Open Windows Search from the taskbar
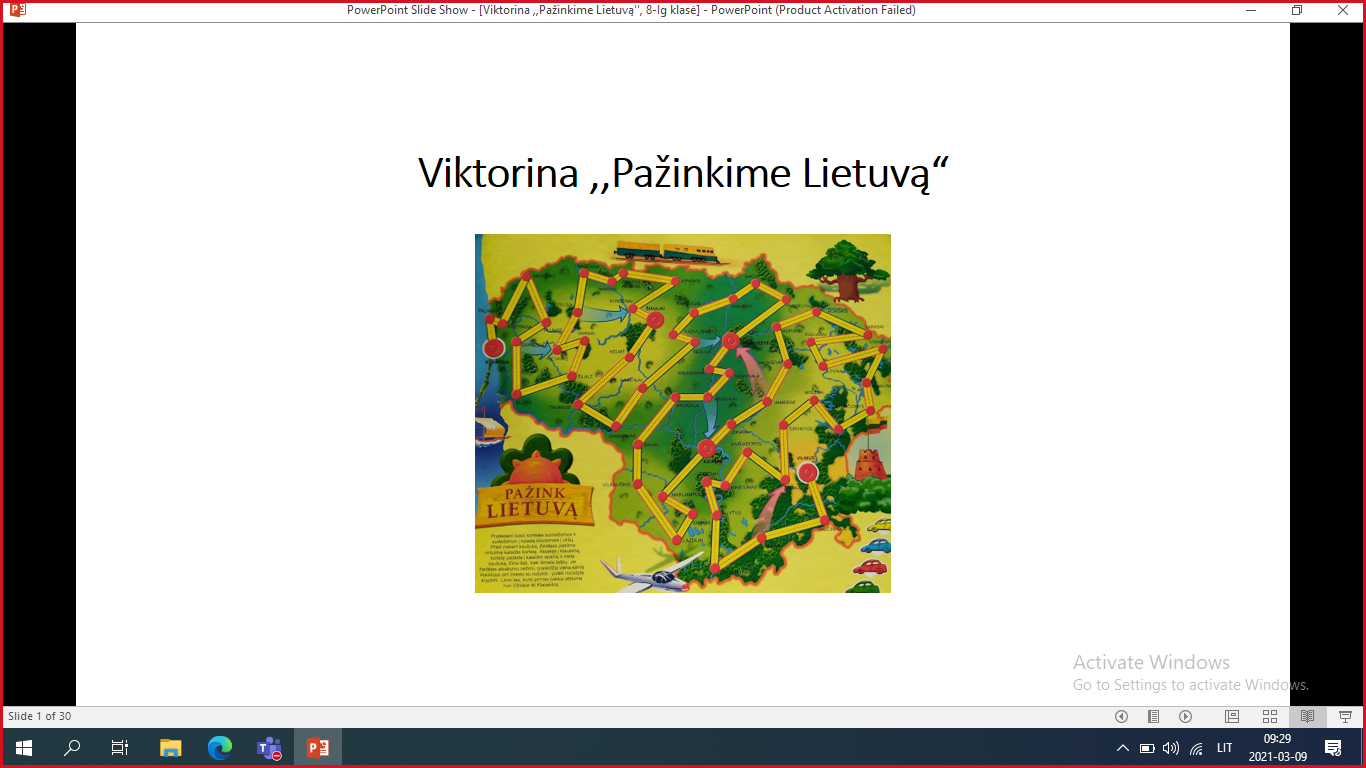This screenshot has height=768, width=1366. [x=72, y=747]
